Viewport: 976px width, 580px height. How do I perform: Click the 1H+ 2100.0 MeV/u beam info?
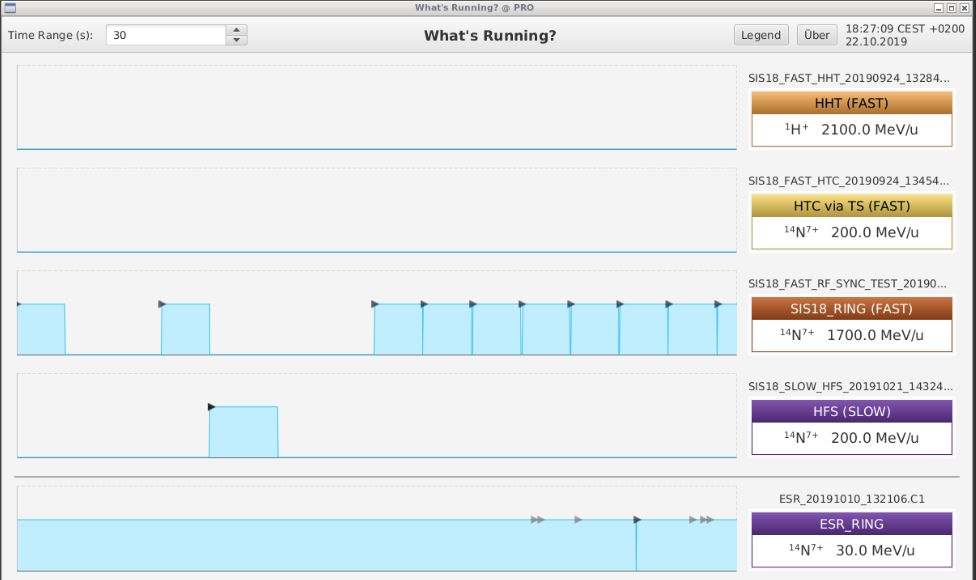pos(851,130)
